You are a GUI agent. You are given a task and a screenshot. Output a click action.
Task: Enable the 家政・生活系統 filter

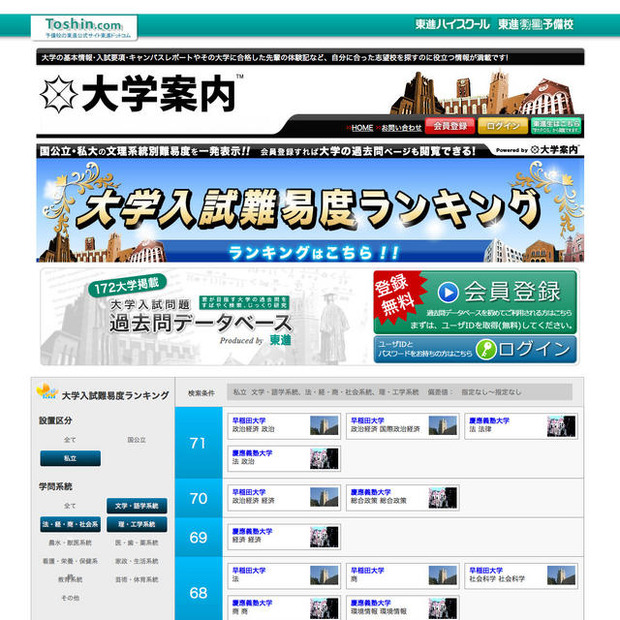pyautogui.click(x=136, y=561)
